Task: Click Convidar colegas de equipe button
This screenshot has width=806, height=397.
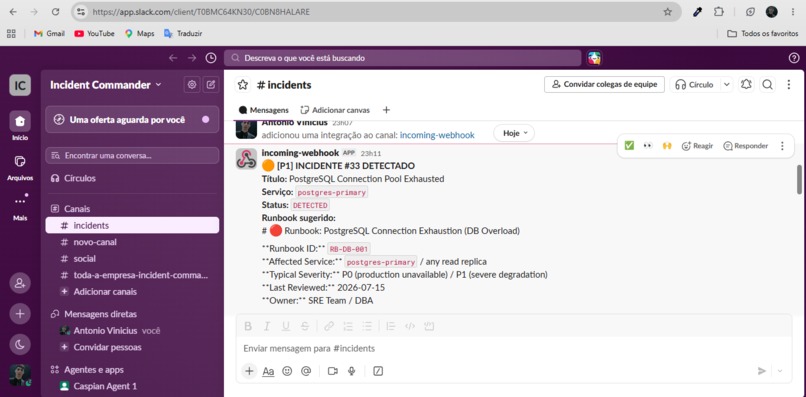Action: point(604,84)
